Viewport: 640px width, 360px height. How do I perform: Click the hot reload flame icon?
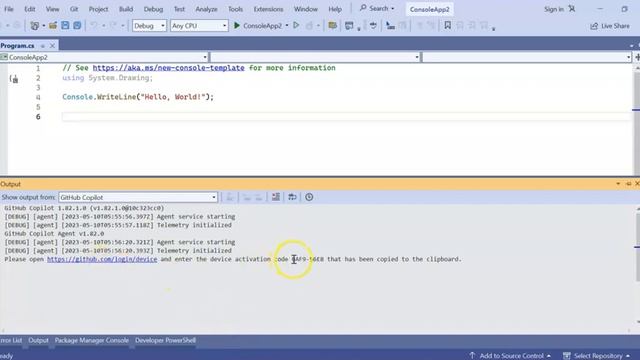pos(309,26)
